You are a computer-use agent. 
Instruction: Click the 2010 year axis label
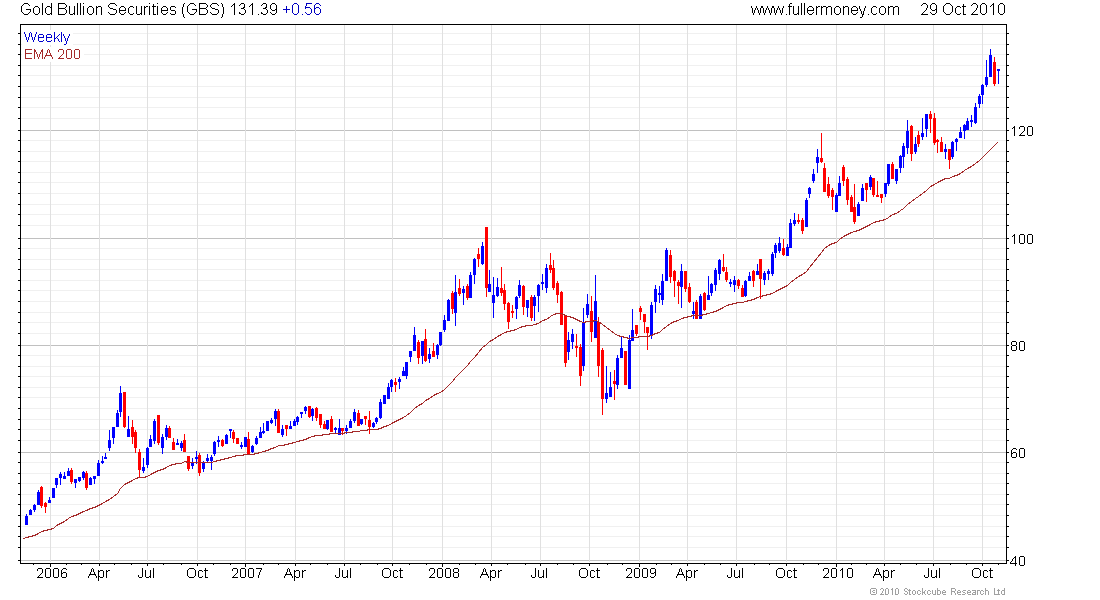(x=838, y=573)
